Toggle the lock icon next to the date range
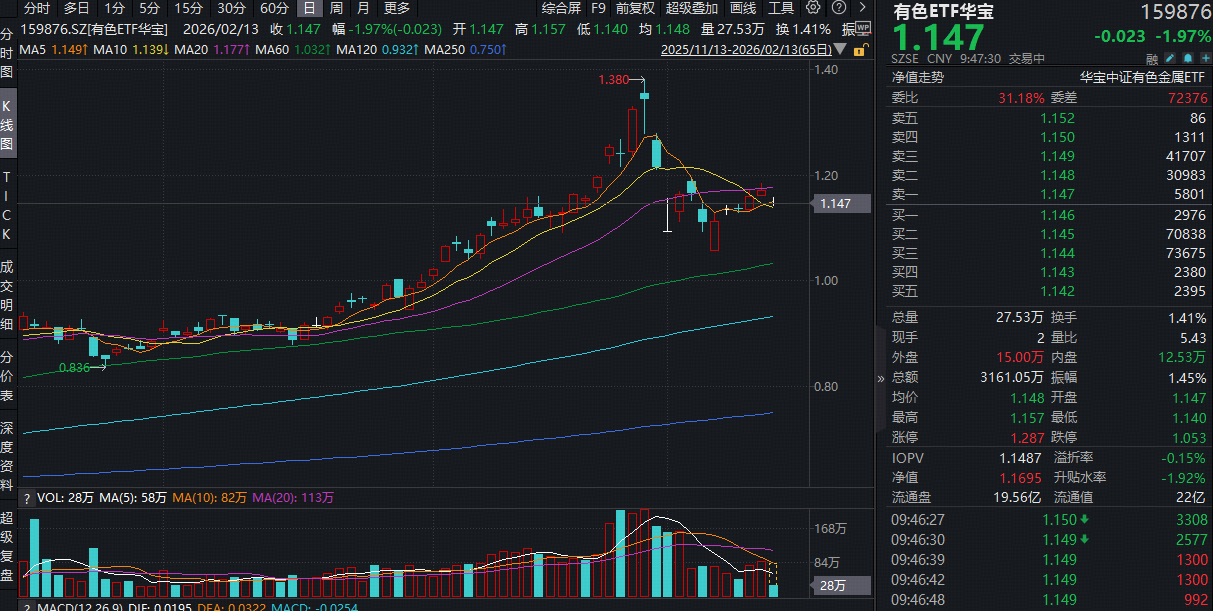Image resolution: width=1213 pixels, height=611 pixels. (x=860, y=50)
